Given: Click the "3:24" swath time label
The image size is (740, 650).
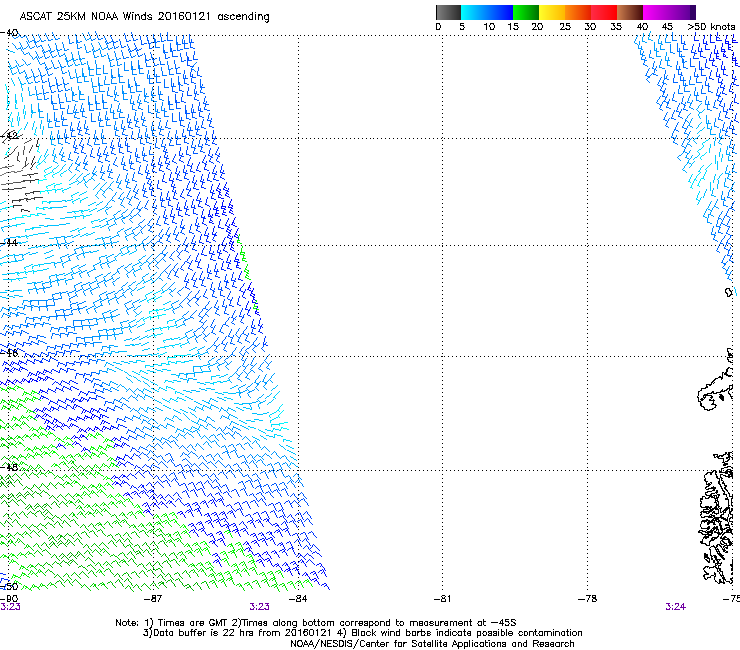Looking at the screenshot, I should pyautogui.click(x=675, y=607).
